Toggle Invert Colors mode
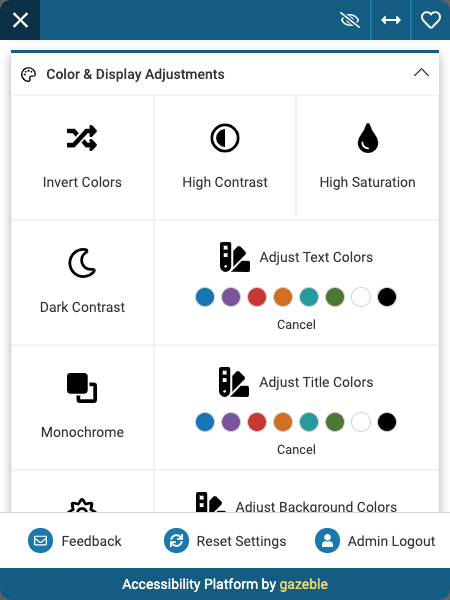This screenshot has height=600, width=450. 82,157
